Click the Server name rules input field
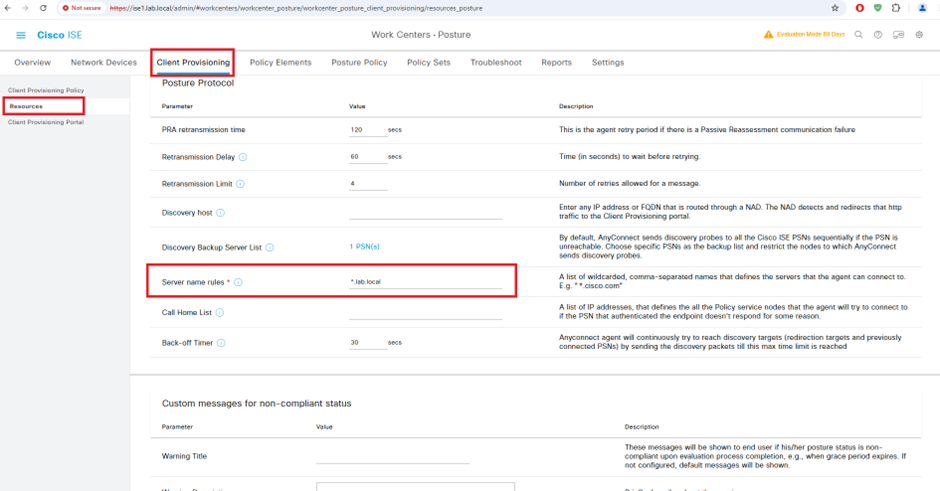This screenshot has width=940, height=491. point(425,282)
